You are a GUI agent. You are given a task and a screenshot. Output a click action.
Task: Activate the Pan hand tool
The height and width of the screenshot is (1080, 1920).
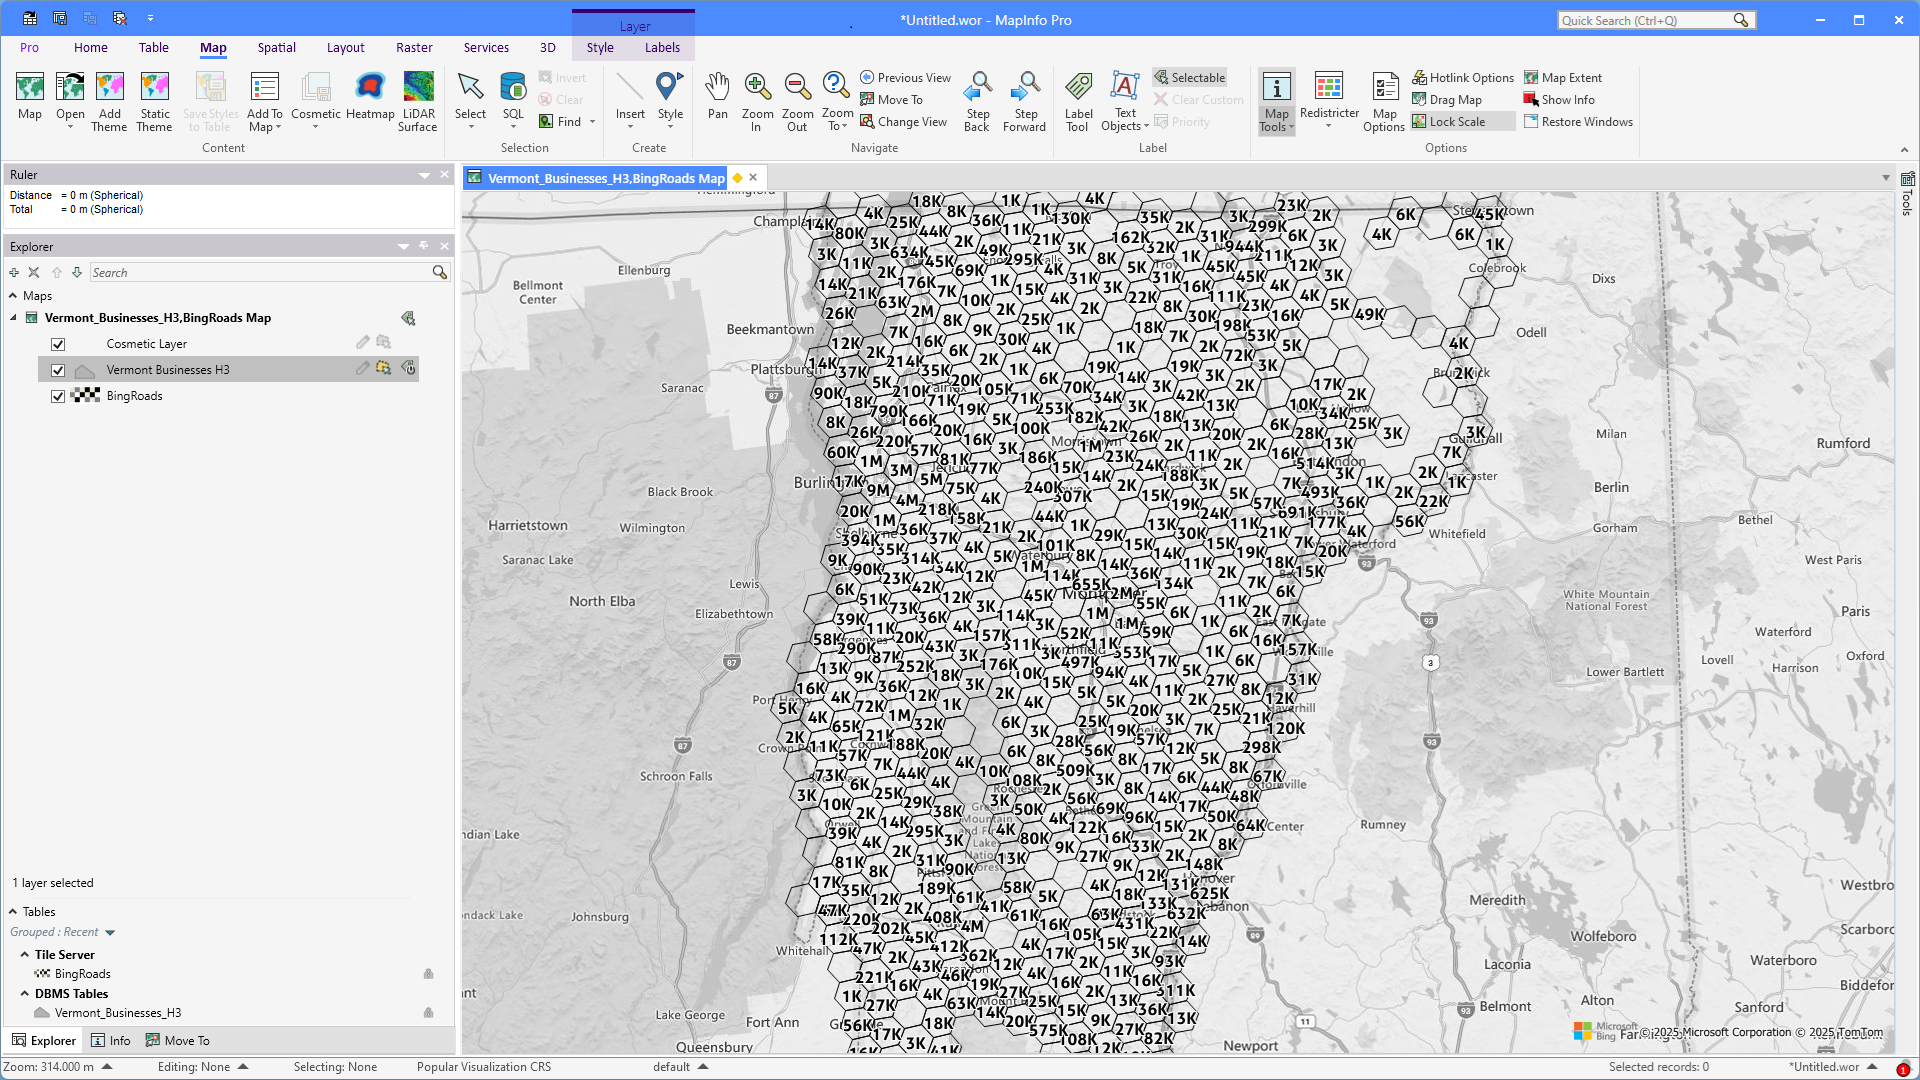tap(717, 88)
